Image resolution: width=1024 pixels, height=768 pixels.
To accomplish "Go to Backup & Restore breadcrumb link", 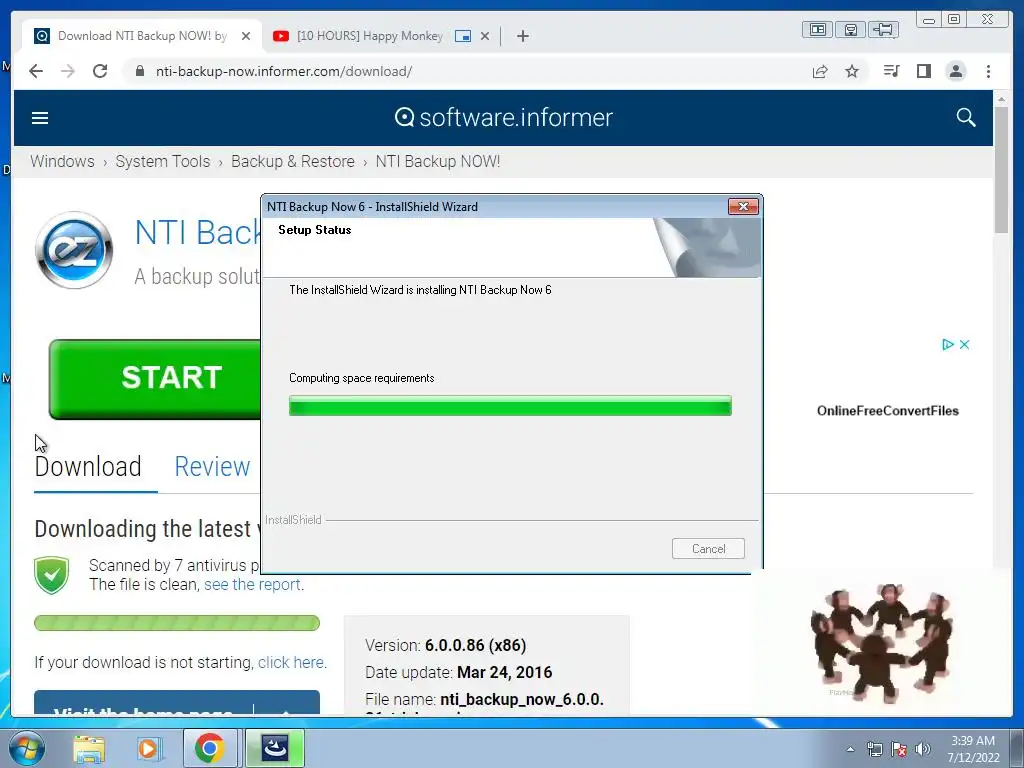I will (293, 161).
